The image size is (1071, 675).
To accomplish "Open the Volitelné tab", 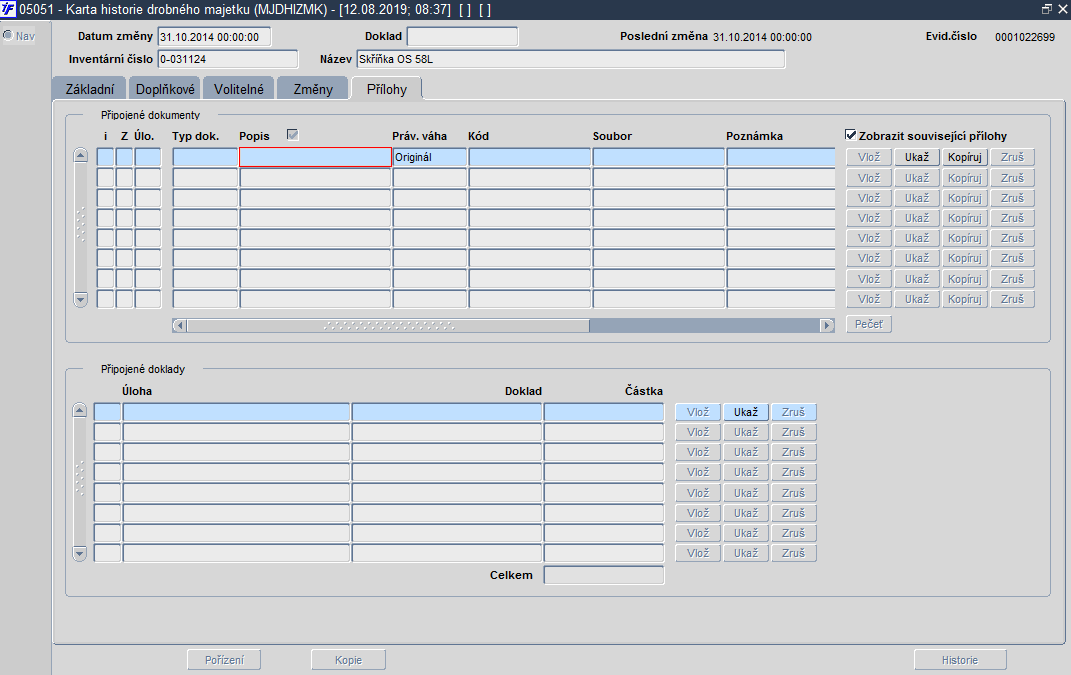I will [x=238, y=89].
